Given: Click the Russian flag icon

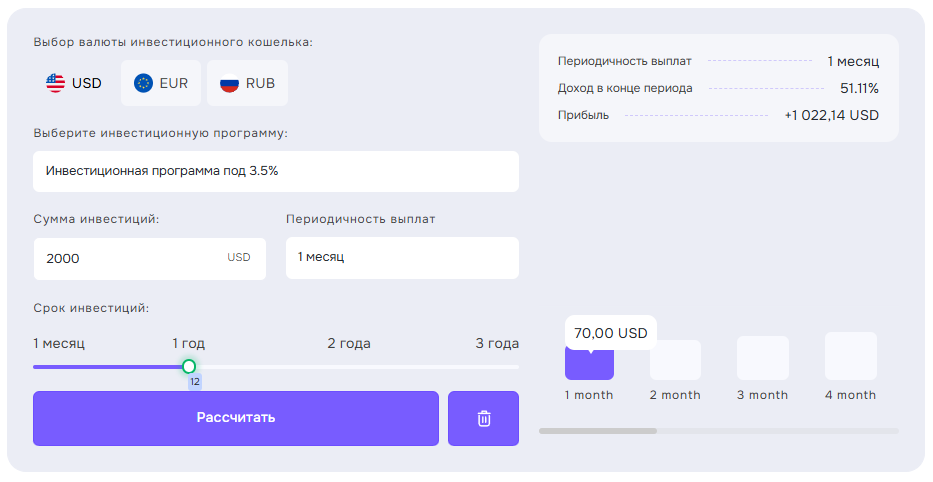Looking at the screenshot, I should [x=229, y=83].
